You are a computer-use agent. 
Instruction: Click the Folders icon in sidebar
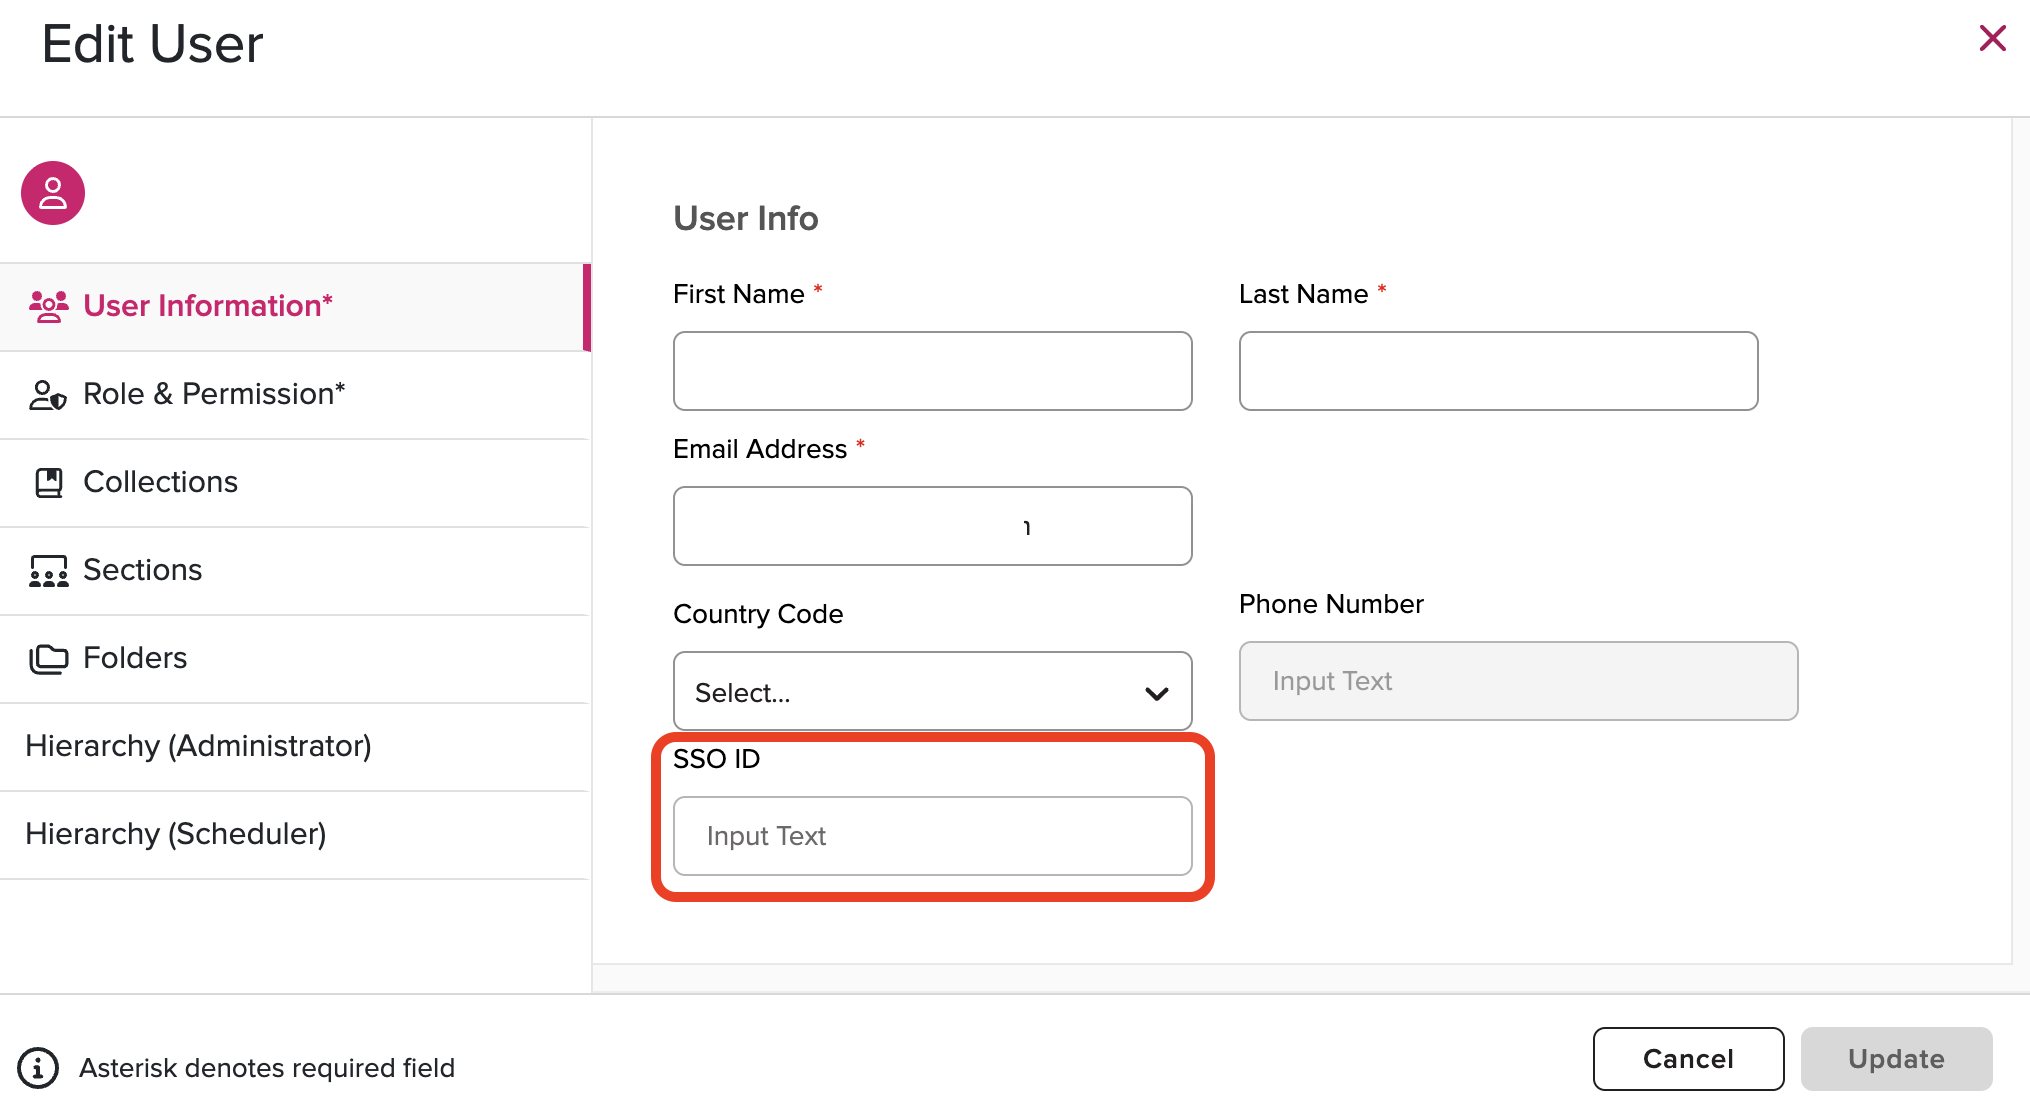[x=48, y=659]
